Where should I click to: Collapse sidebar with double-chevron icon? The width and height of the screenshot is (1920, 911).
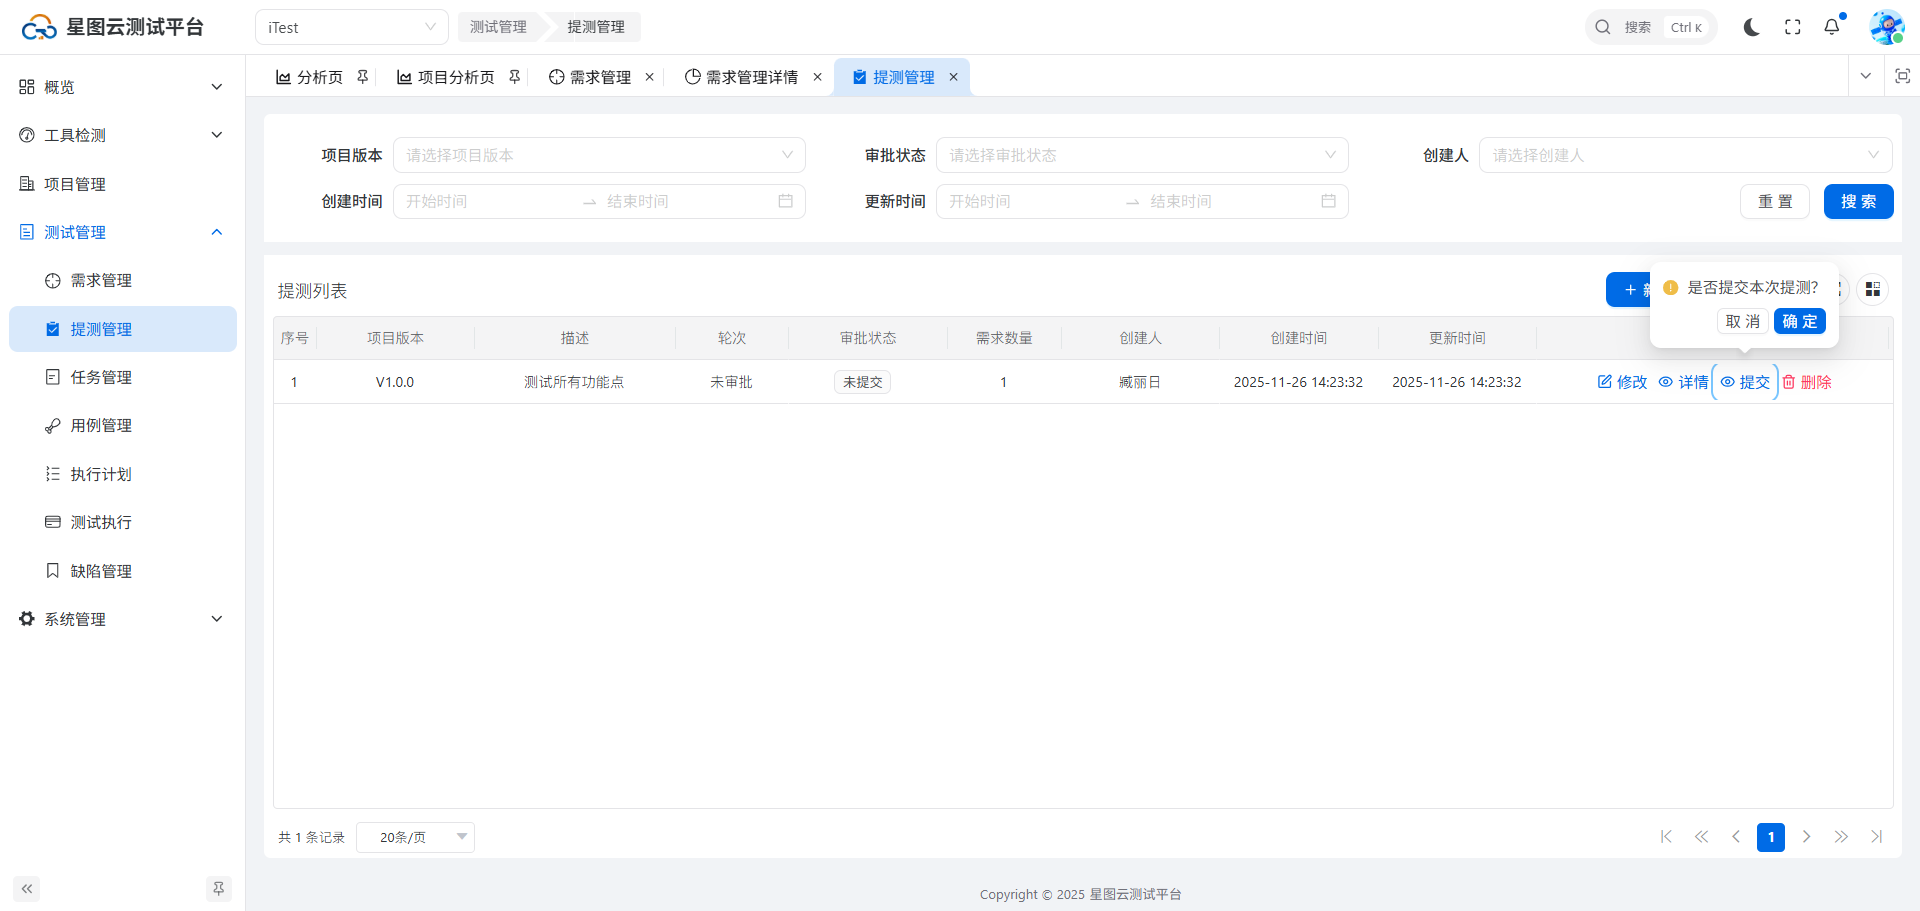(27, 888)
